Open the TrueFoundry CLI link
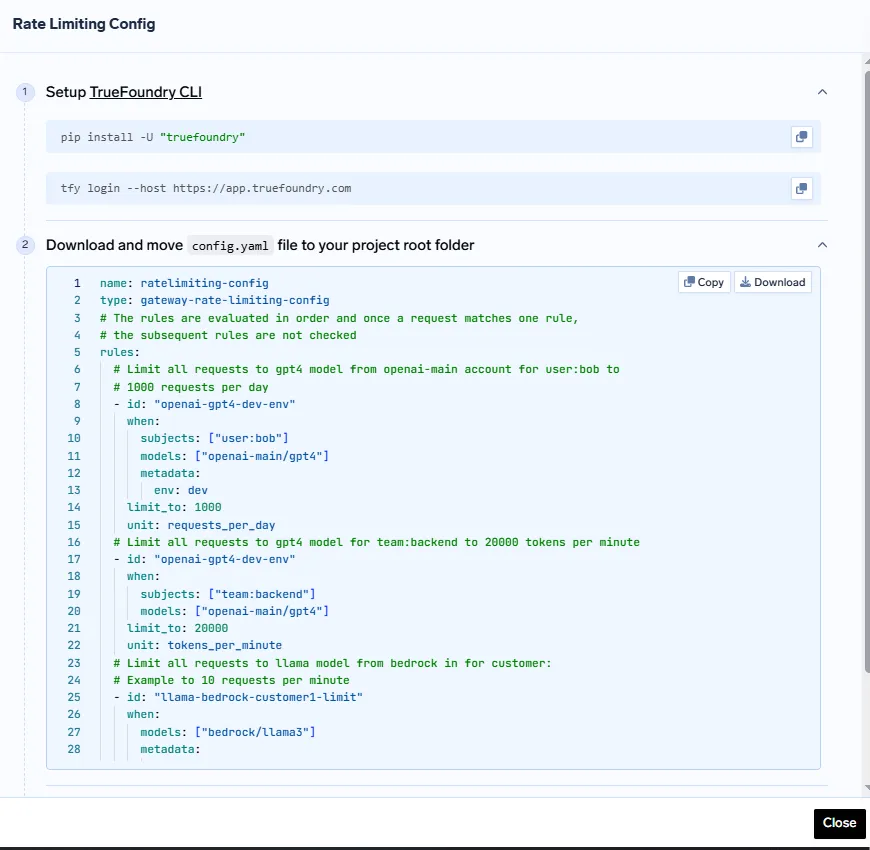Image resolution: width=870 pixels, height=850 pixels. tap(146, 91)
